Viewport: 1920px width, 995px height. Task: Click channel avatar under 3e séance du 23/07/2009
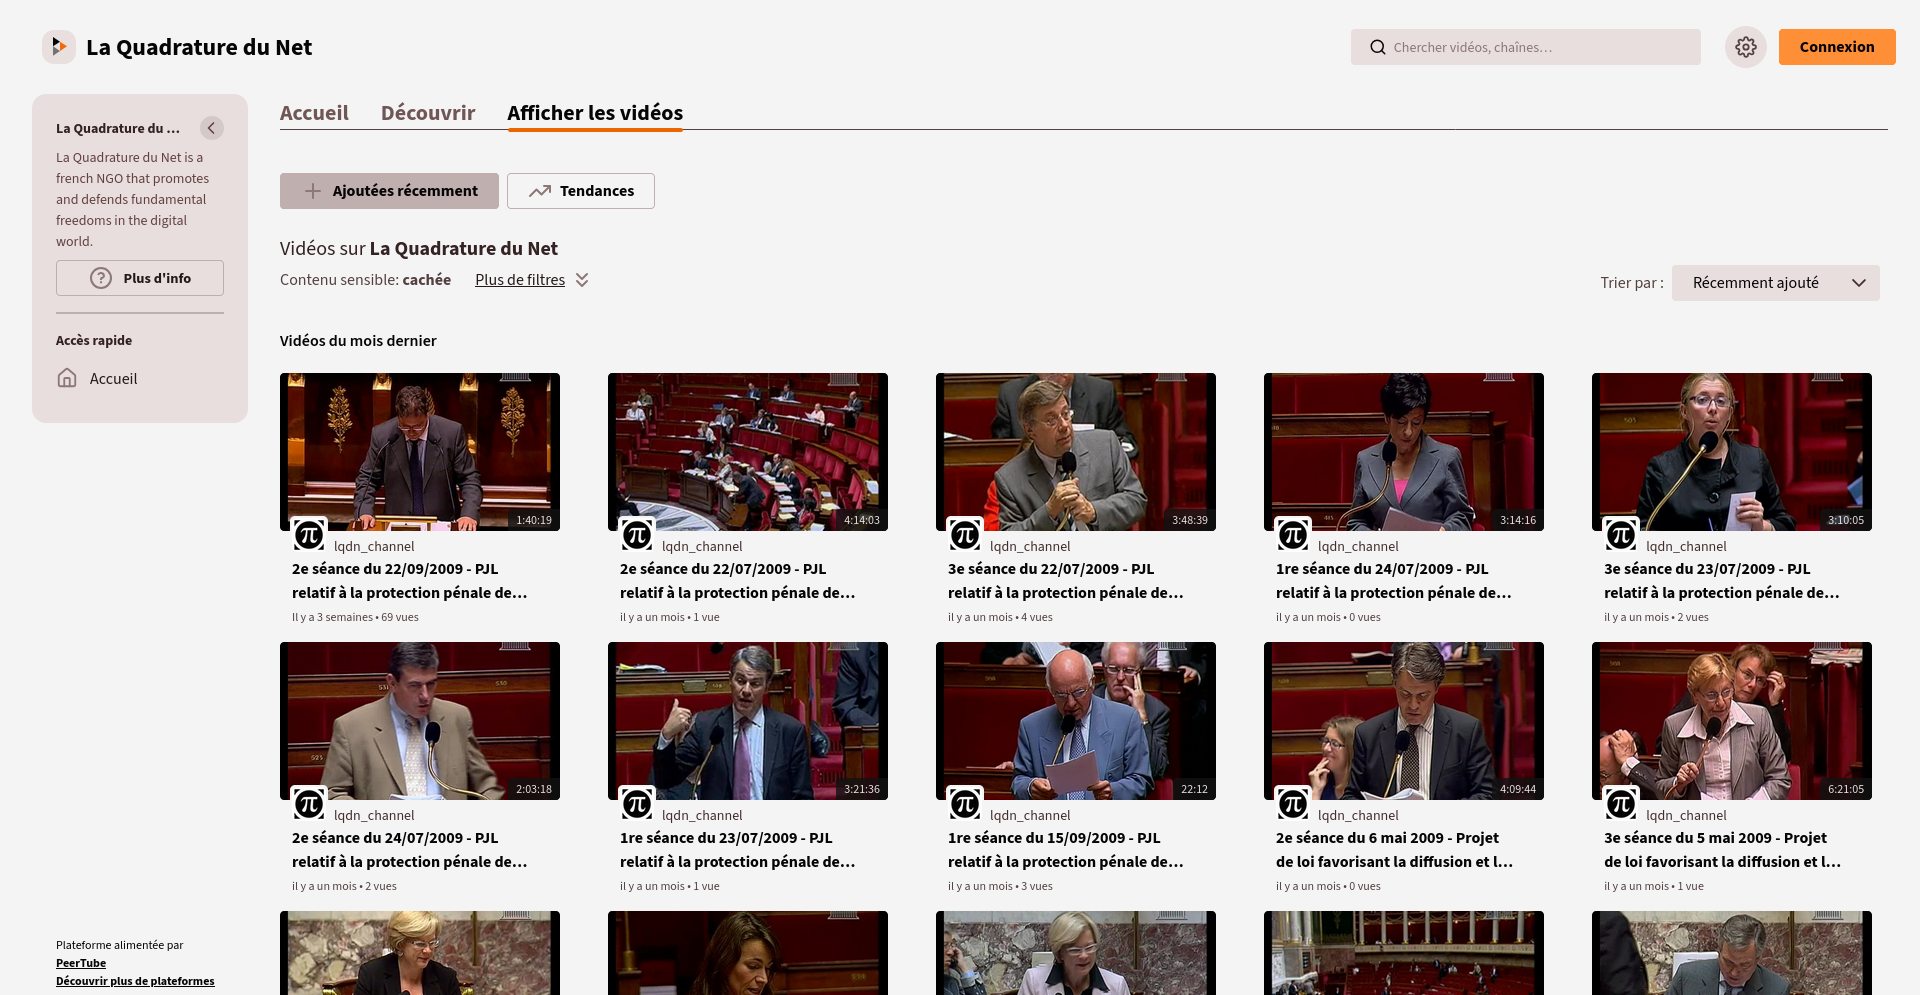(x=1621, y=535)
